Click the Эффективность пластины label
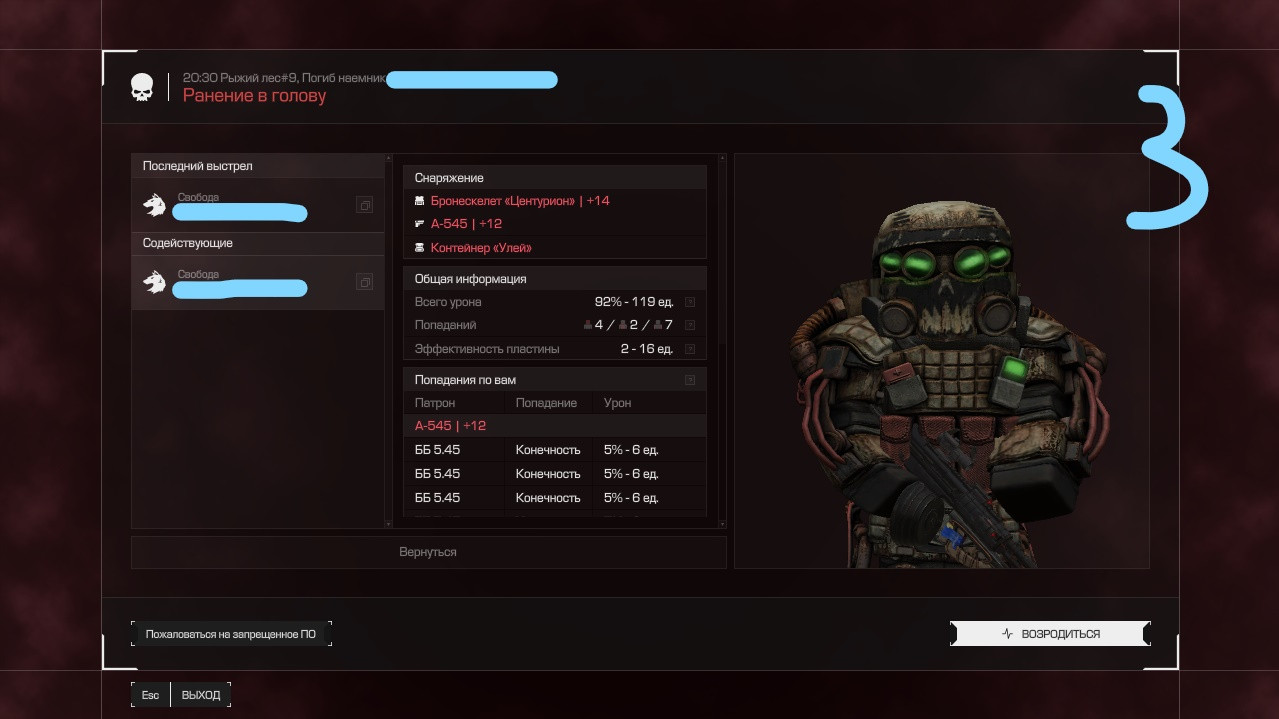 coord(487,349)
